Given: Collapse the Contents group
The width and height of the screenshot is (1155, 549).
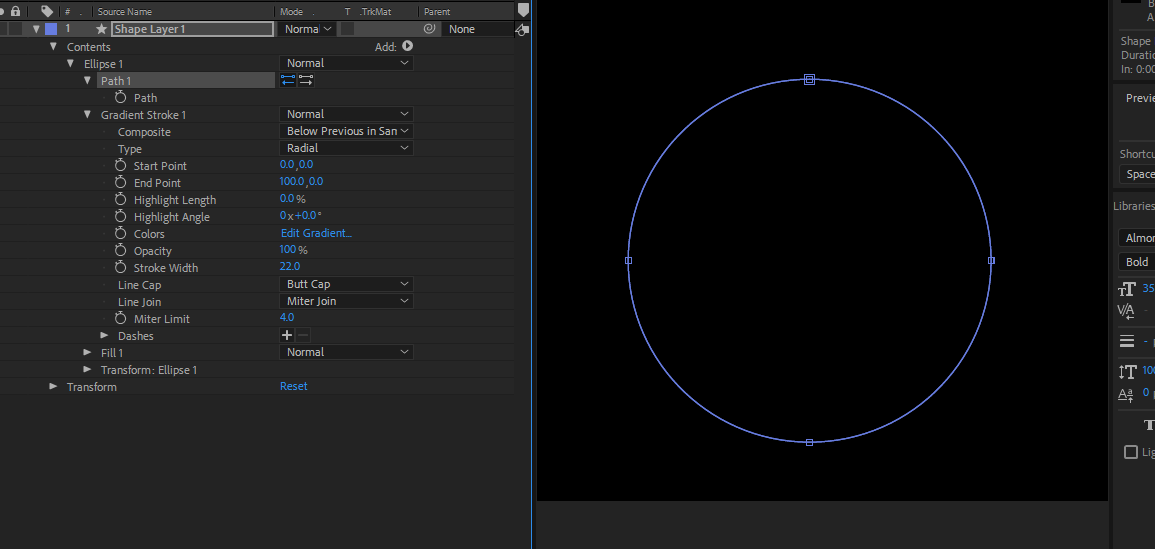Looking at the screenshot, I should pyautogui.click(x=53, y=46).
